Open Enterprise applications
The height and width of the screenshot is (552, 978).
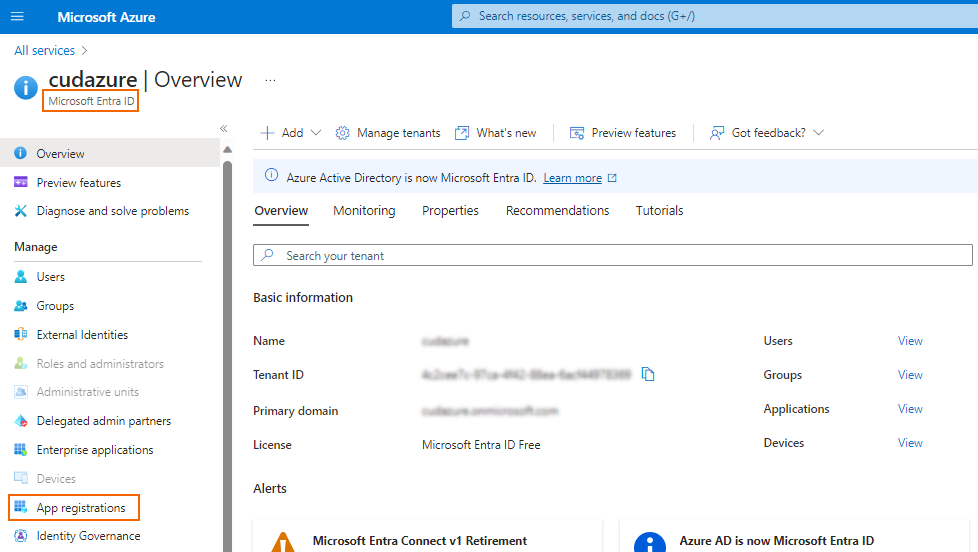pyautogui.click(x=95, y=450)
